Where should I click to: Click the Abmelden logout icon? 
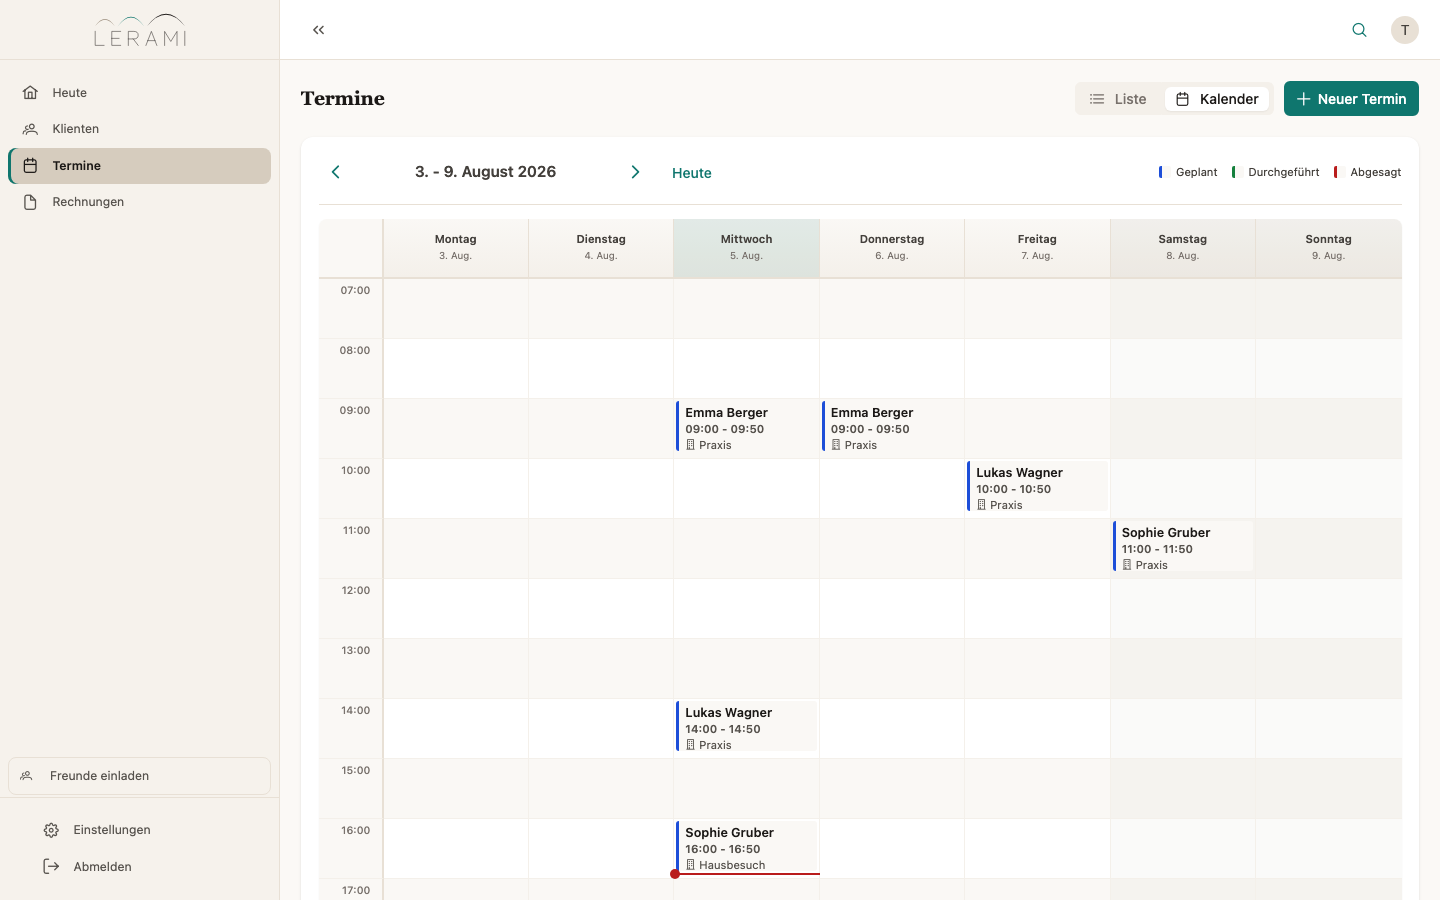(x=51, y=867)
